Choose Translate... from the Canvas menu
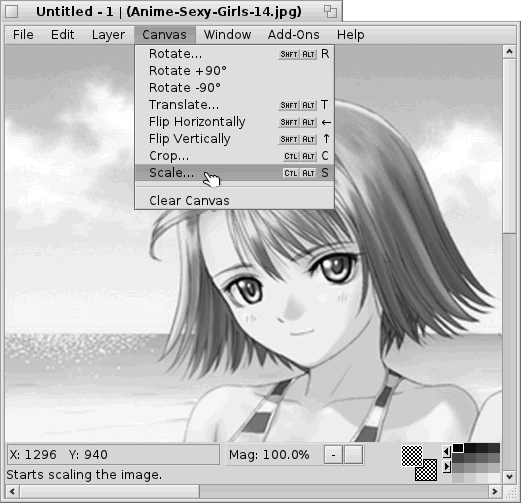This screenshot has width=521, height=503. pyautogui.click(x=234, y=105)
